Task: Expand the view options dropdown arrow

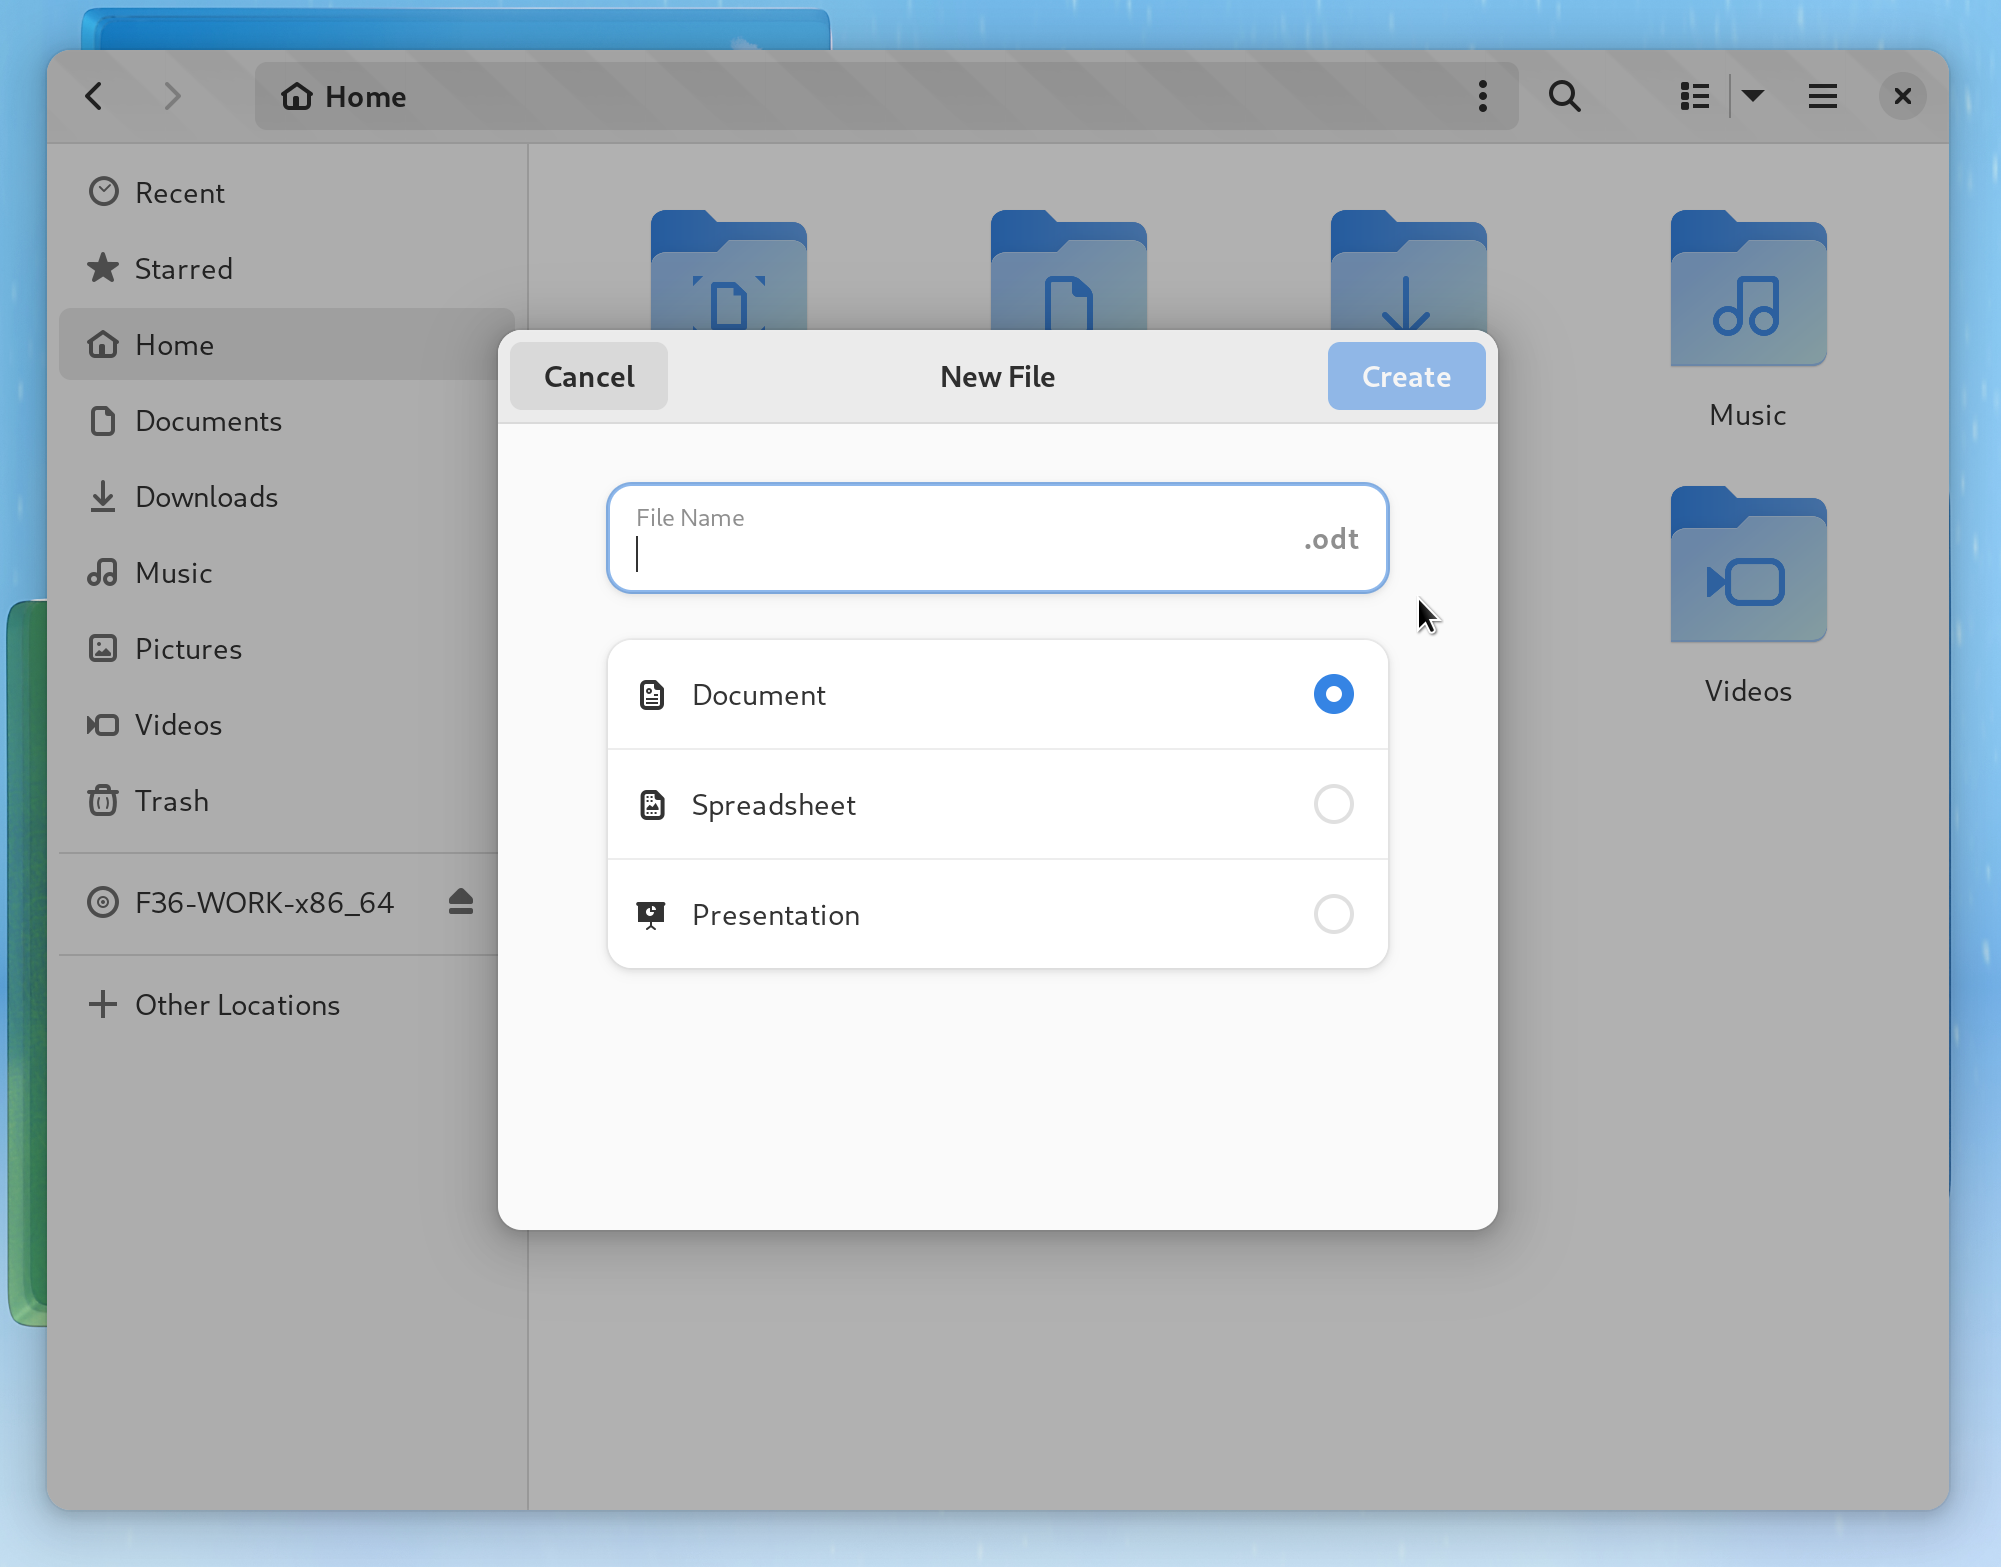Action: point(1753,97)
